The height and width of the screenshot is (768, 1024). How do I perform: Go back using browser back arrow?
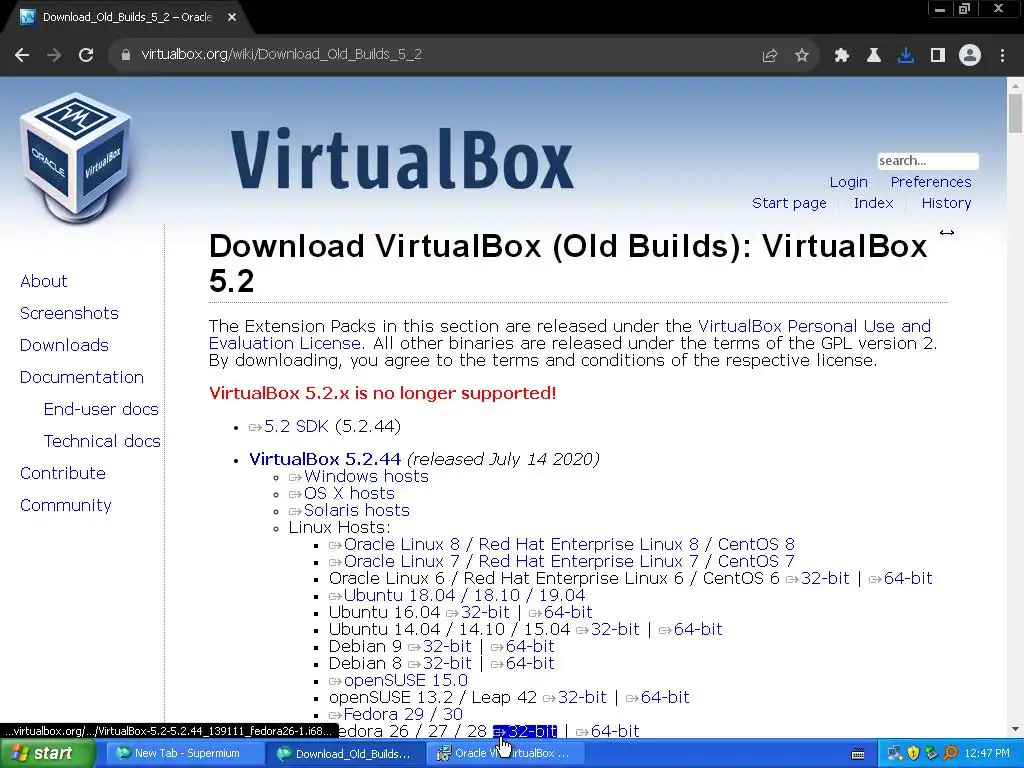22,55
